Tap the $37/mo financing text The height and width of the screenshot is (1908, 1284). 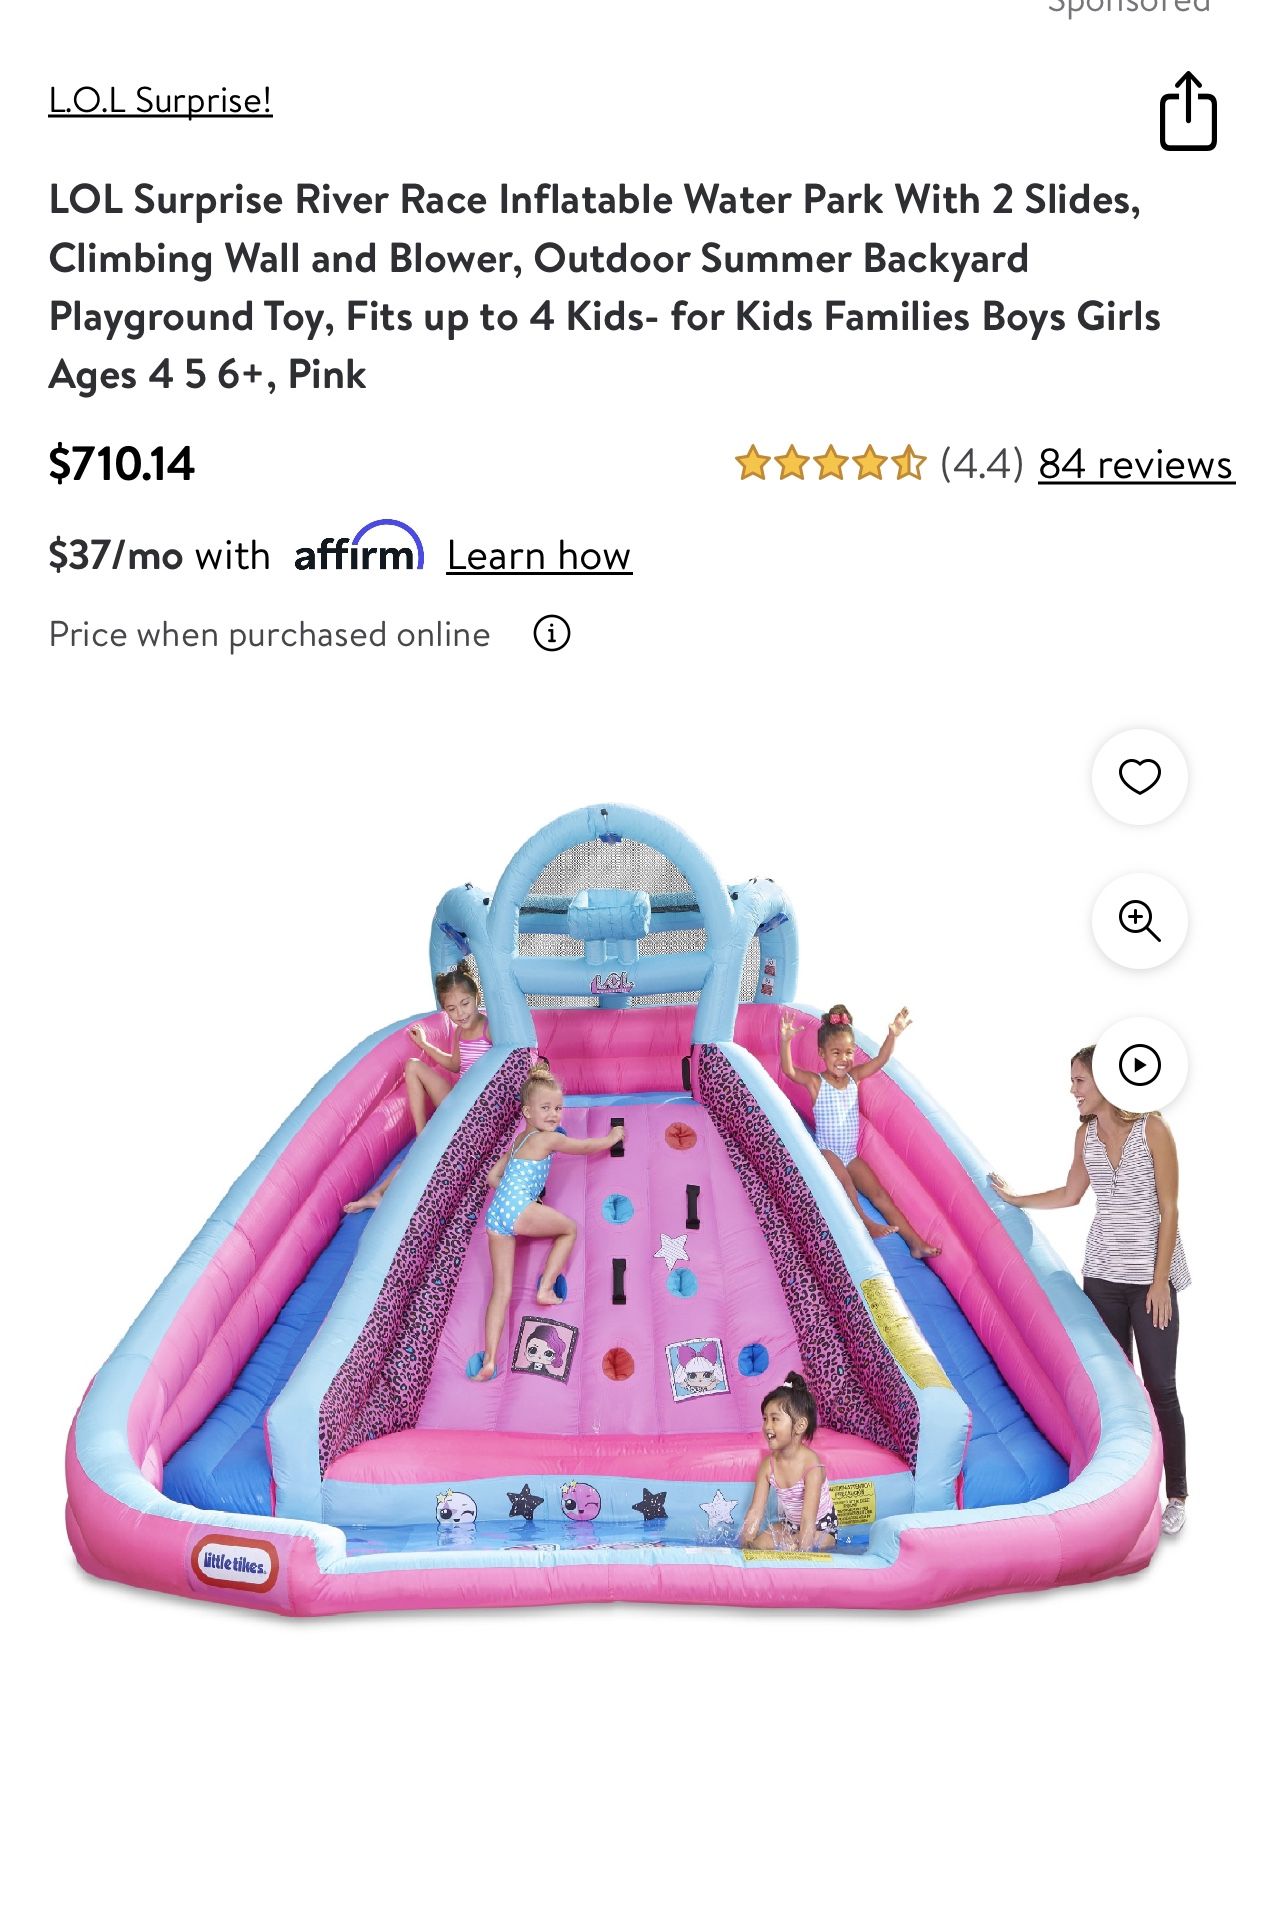(159, 556)
